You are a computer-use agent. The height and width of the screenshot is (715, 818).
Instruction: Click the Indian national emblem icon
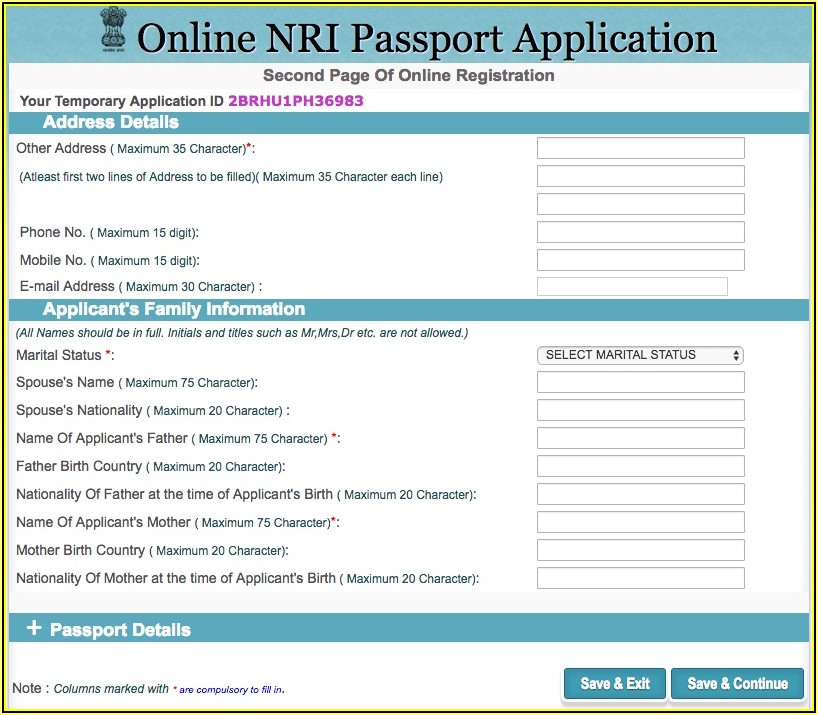(114, 33)
